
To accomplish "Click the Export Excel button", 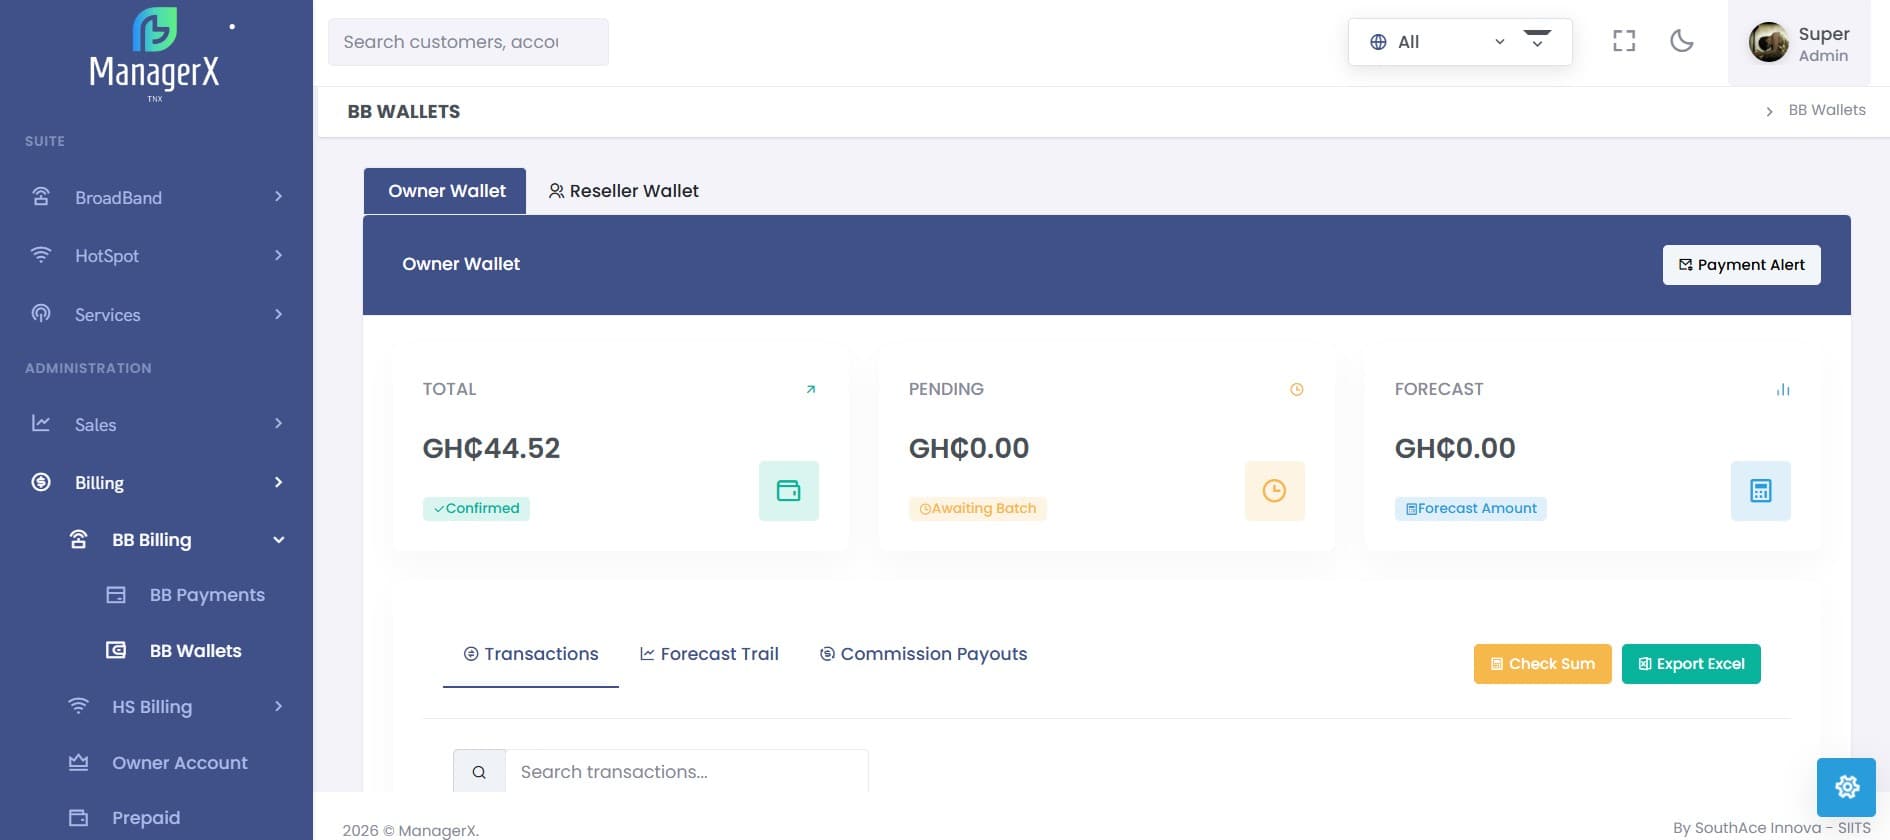I will [1691, 664].
